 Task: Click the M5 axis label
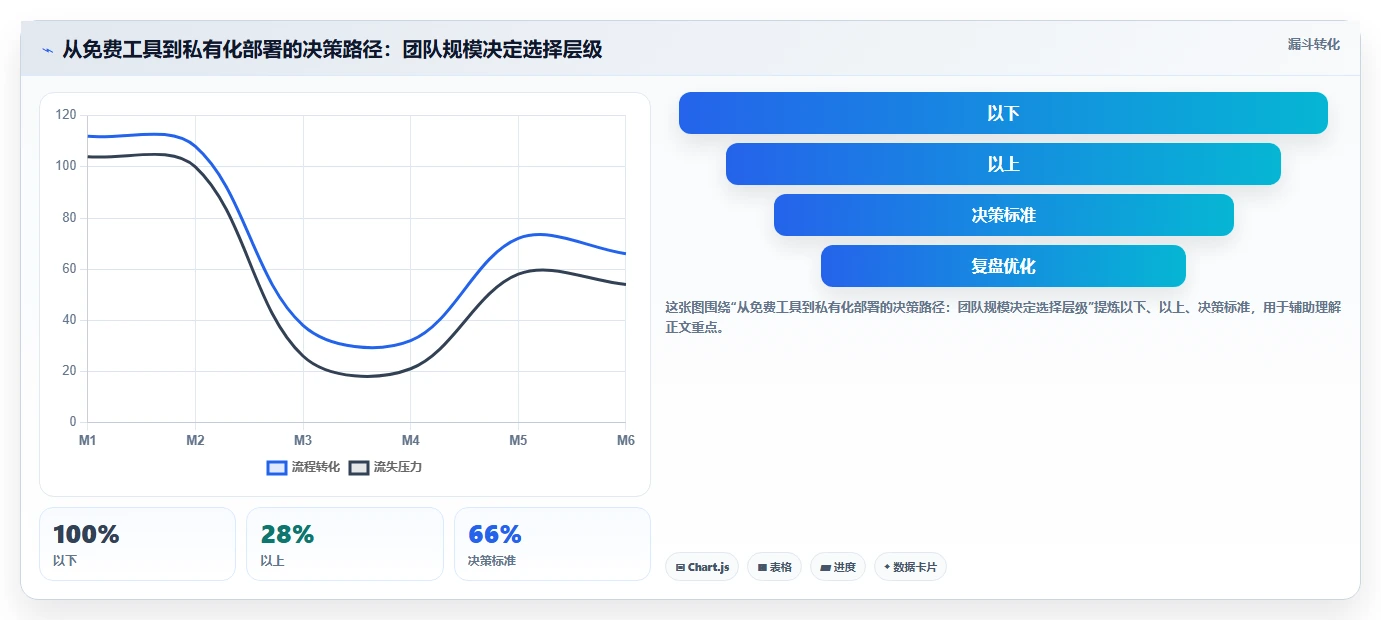[x=518, y=441]
